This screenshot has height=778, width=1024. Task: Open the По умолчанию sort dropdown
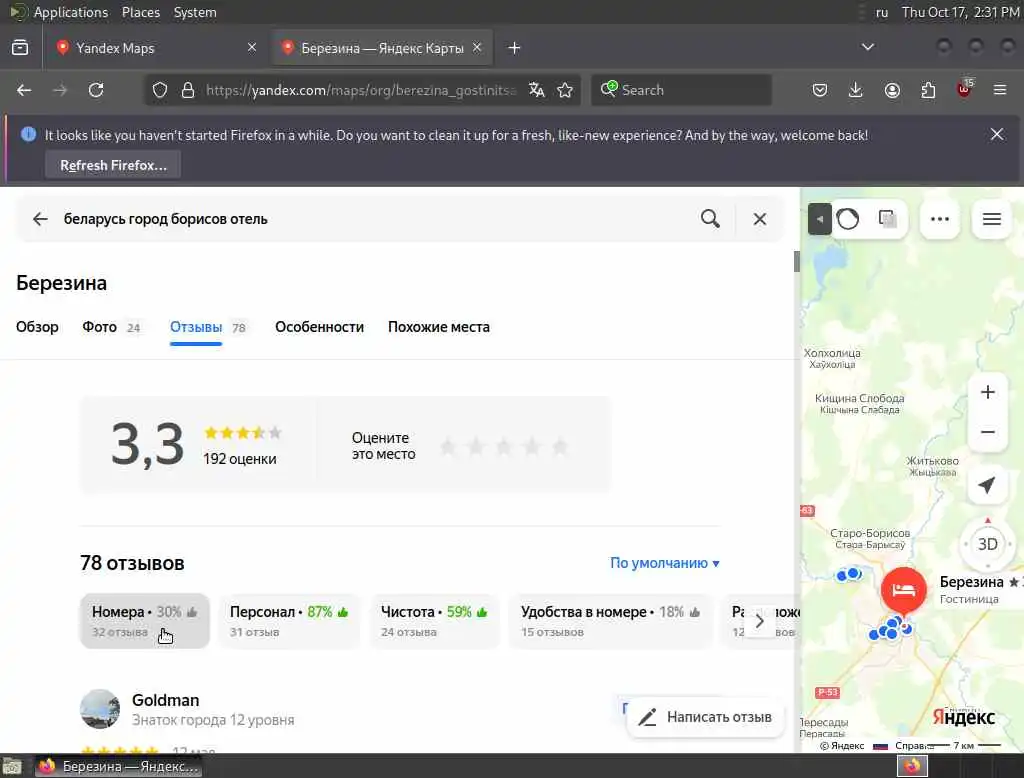coord(664,563)
